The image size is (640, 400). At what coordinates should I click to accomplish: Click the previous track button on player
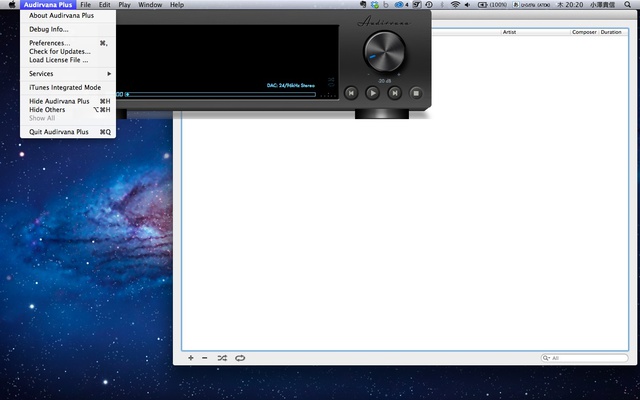point(351,93)
